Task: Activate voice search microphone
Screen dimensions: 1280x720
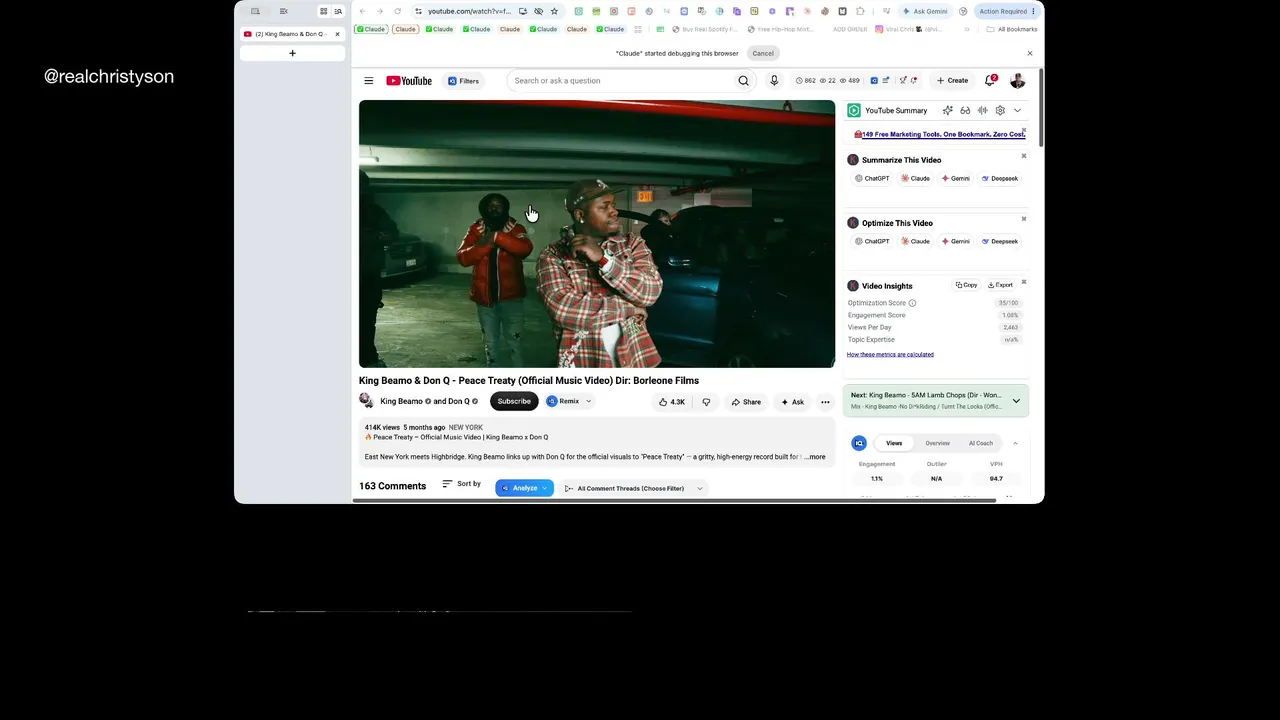Action: (774, 81)
